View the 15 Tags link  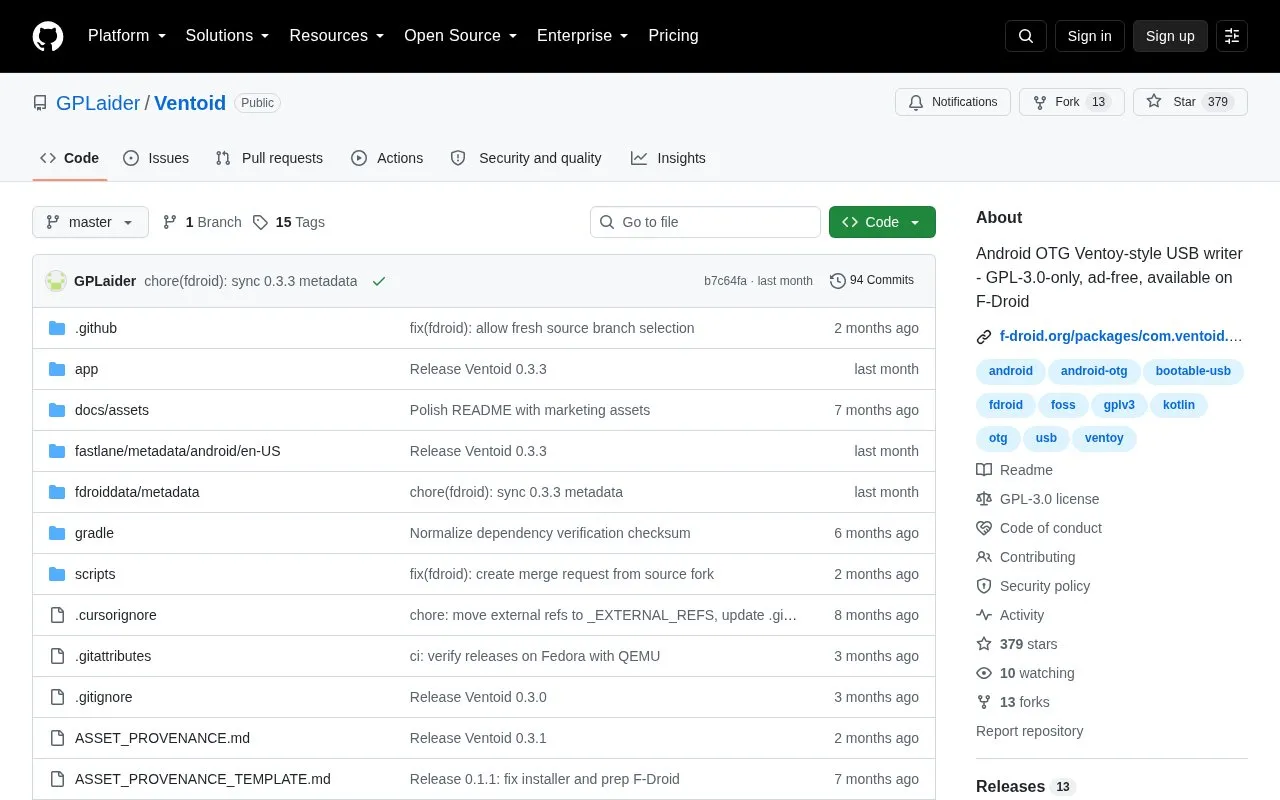289,222
